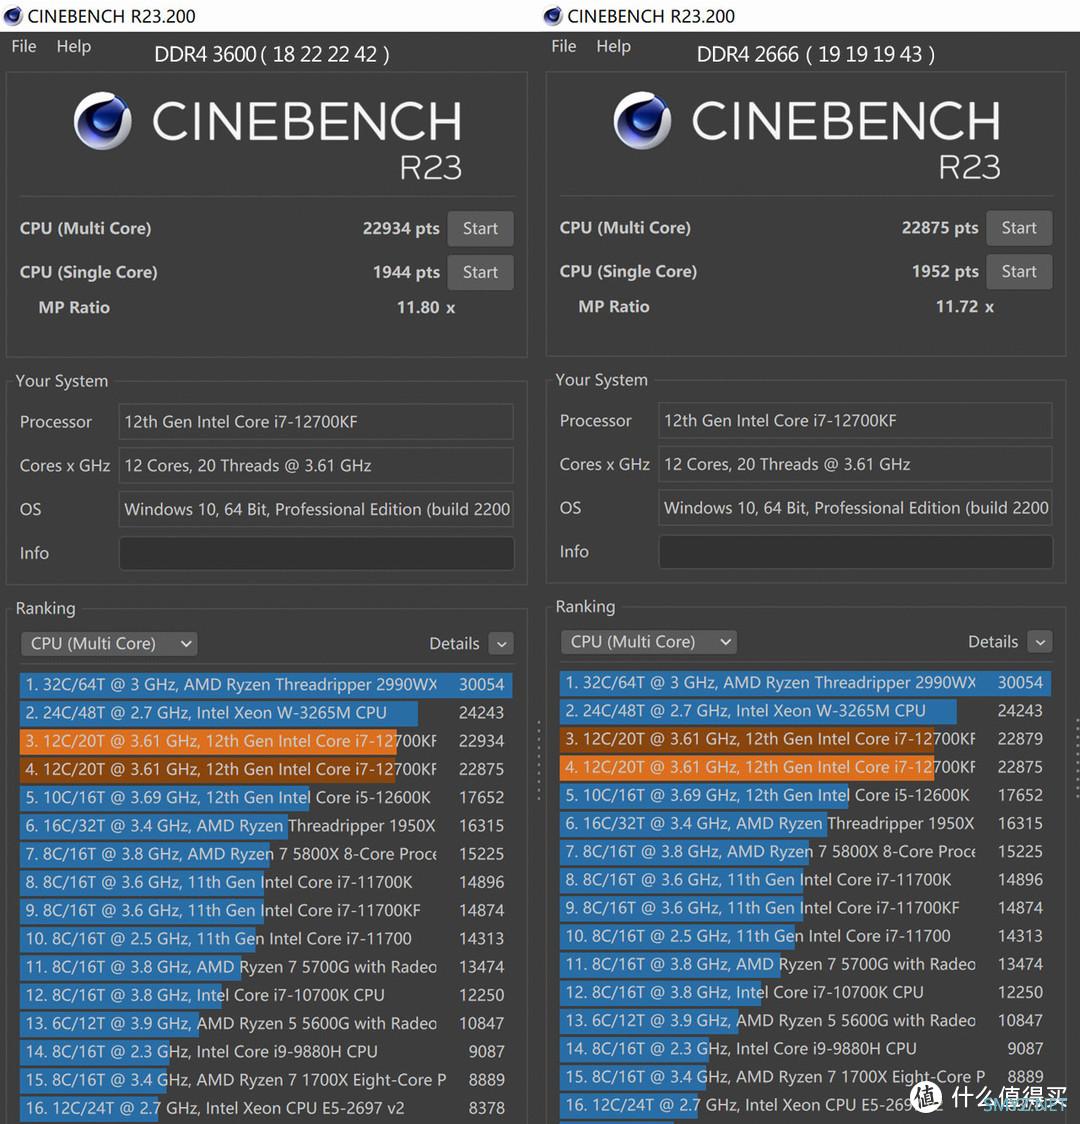Screen dimensions: 1080x1124
Task: Select i7-12700KF row scoring 22875 in right window
Action: pos(806,767)
